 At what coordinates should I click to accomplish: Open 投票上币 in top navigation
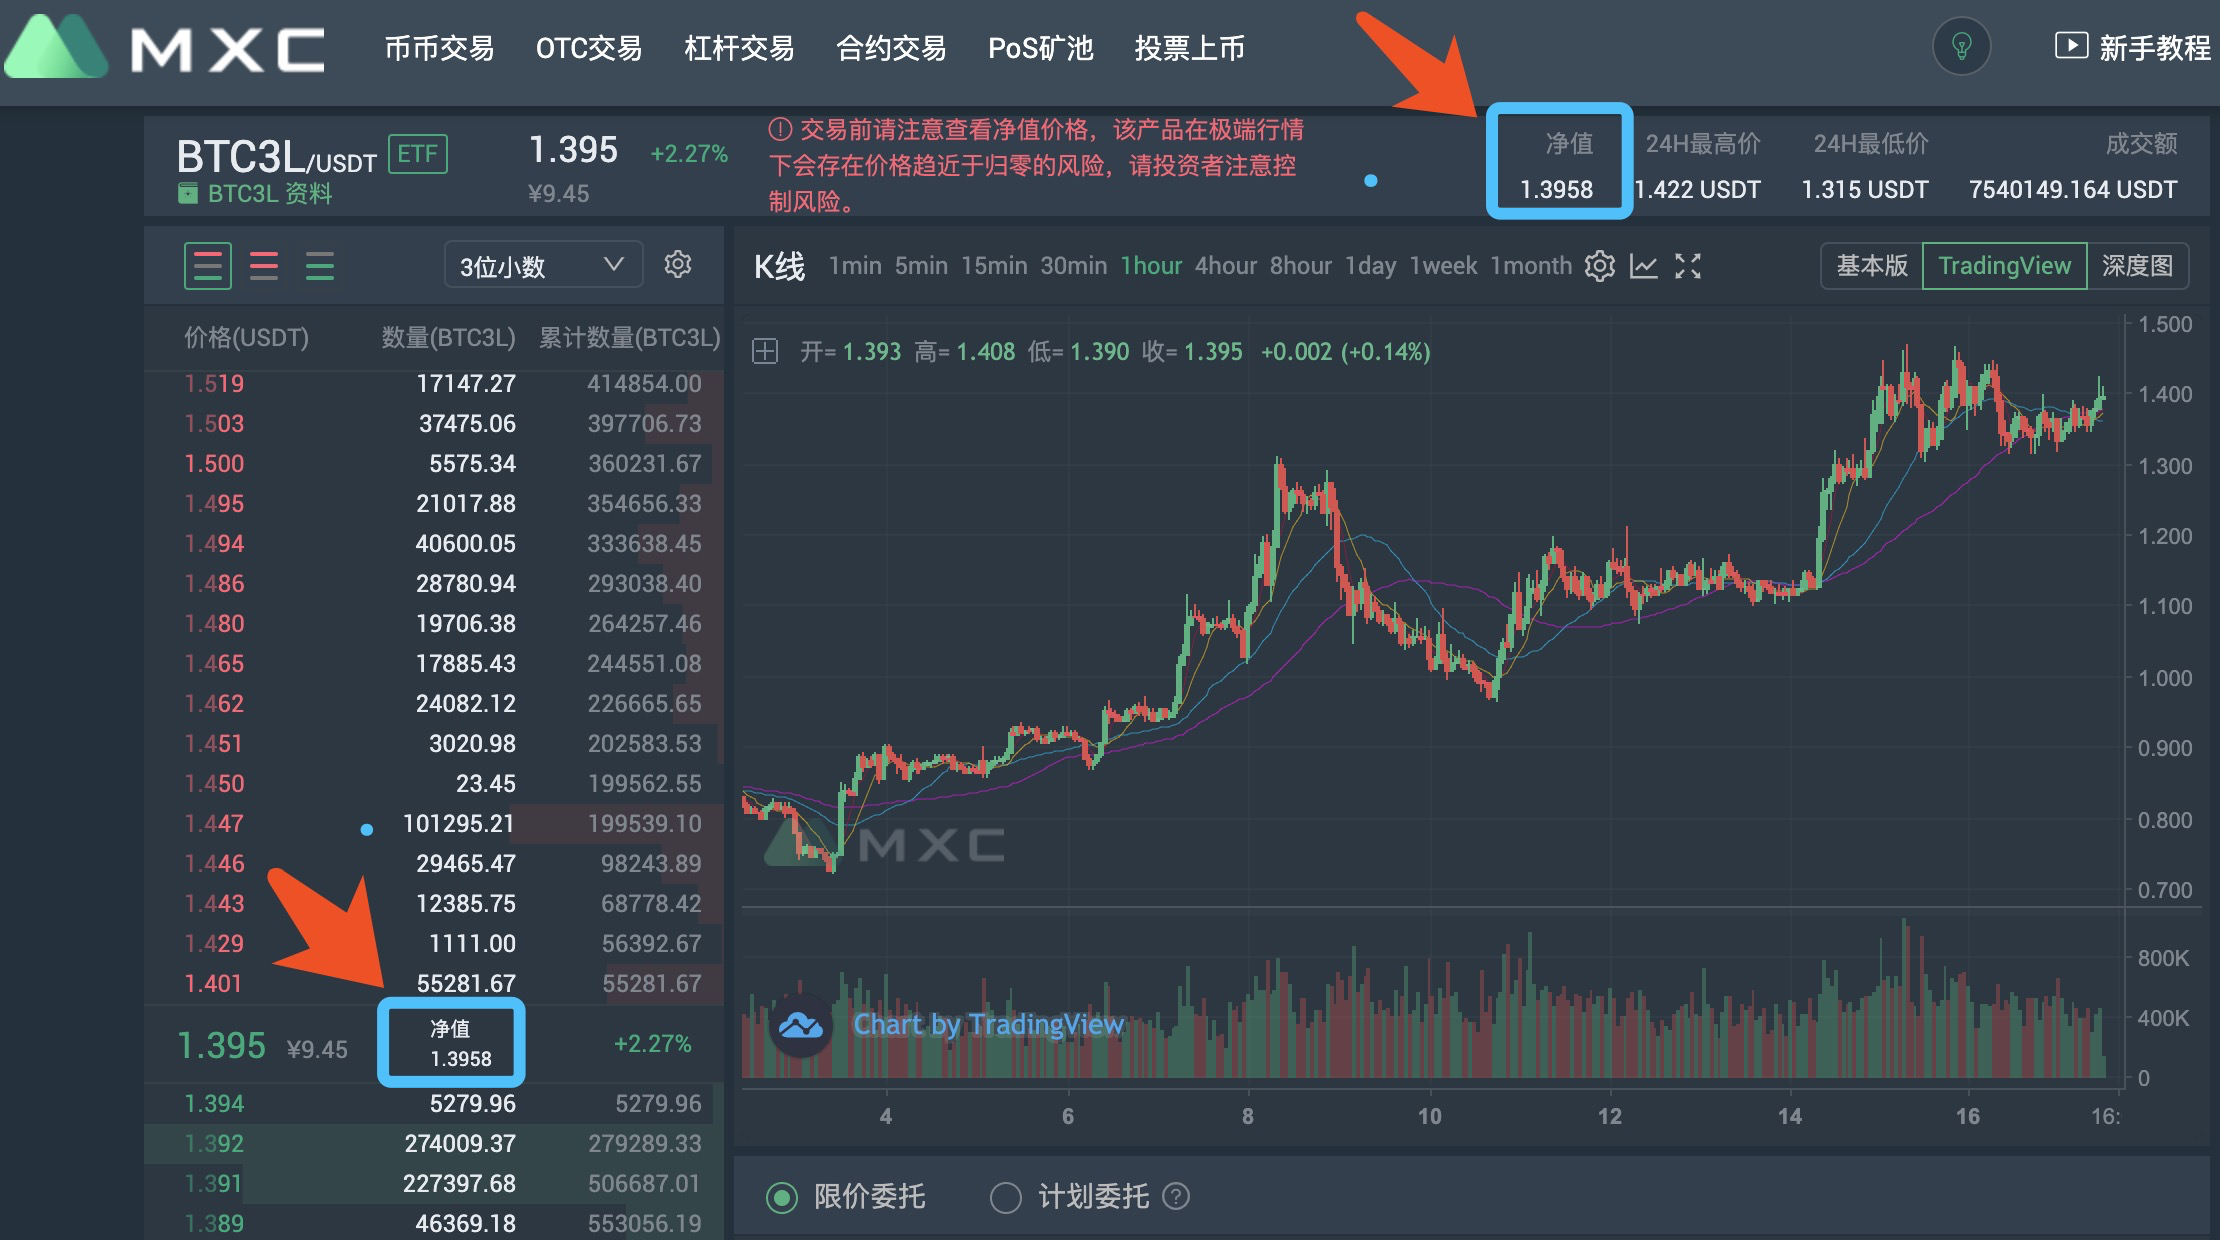(1190, 48)
